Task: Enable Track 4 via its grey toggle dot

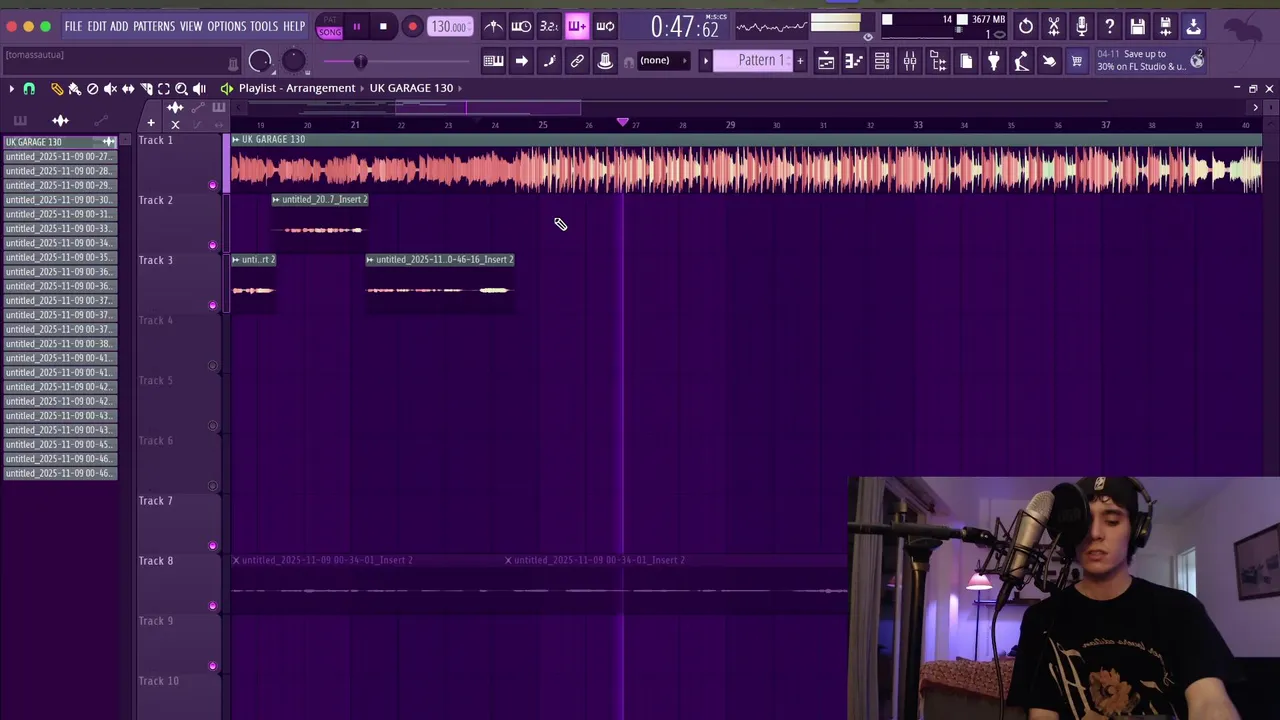Action: pyautogui.click(x=212, y=366)
